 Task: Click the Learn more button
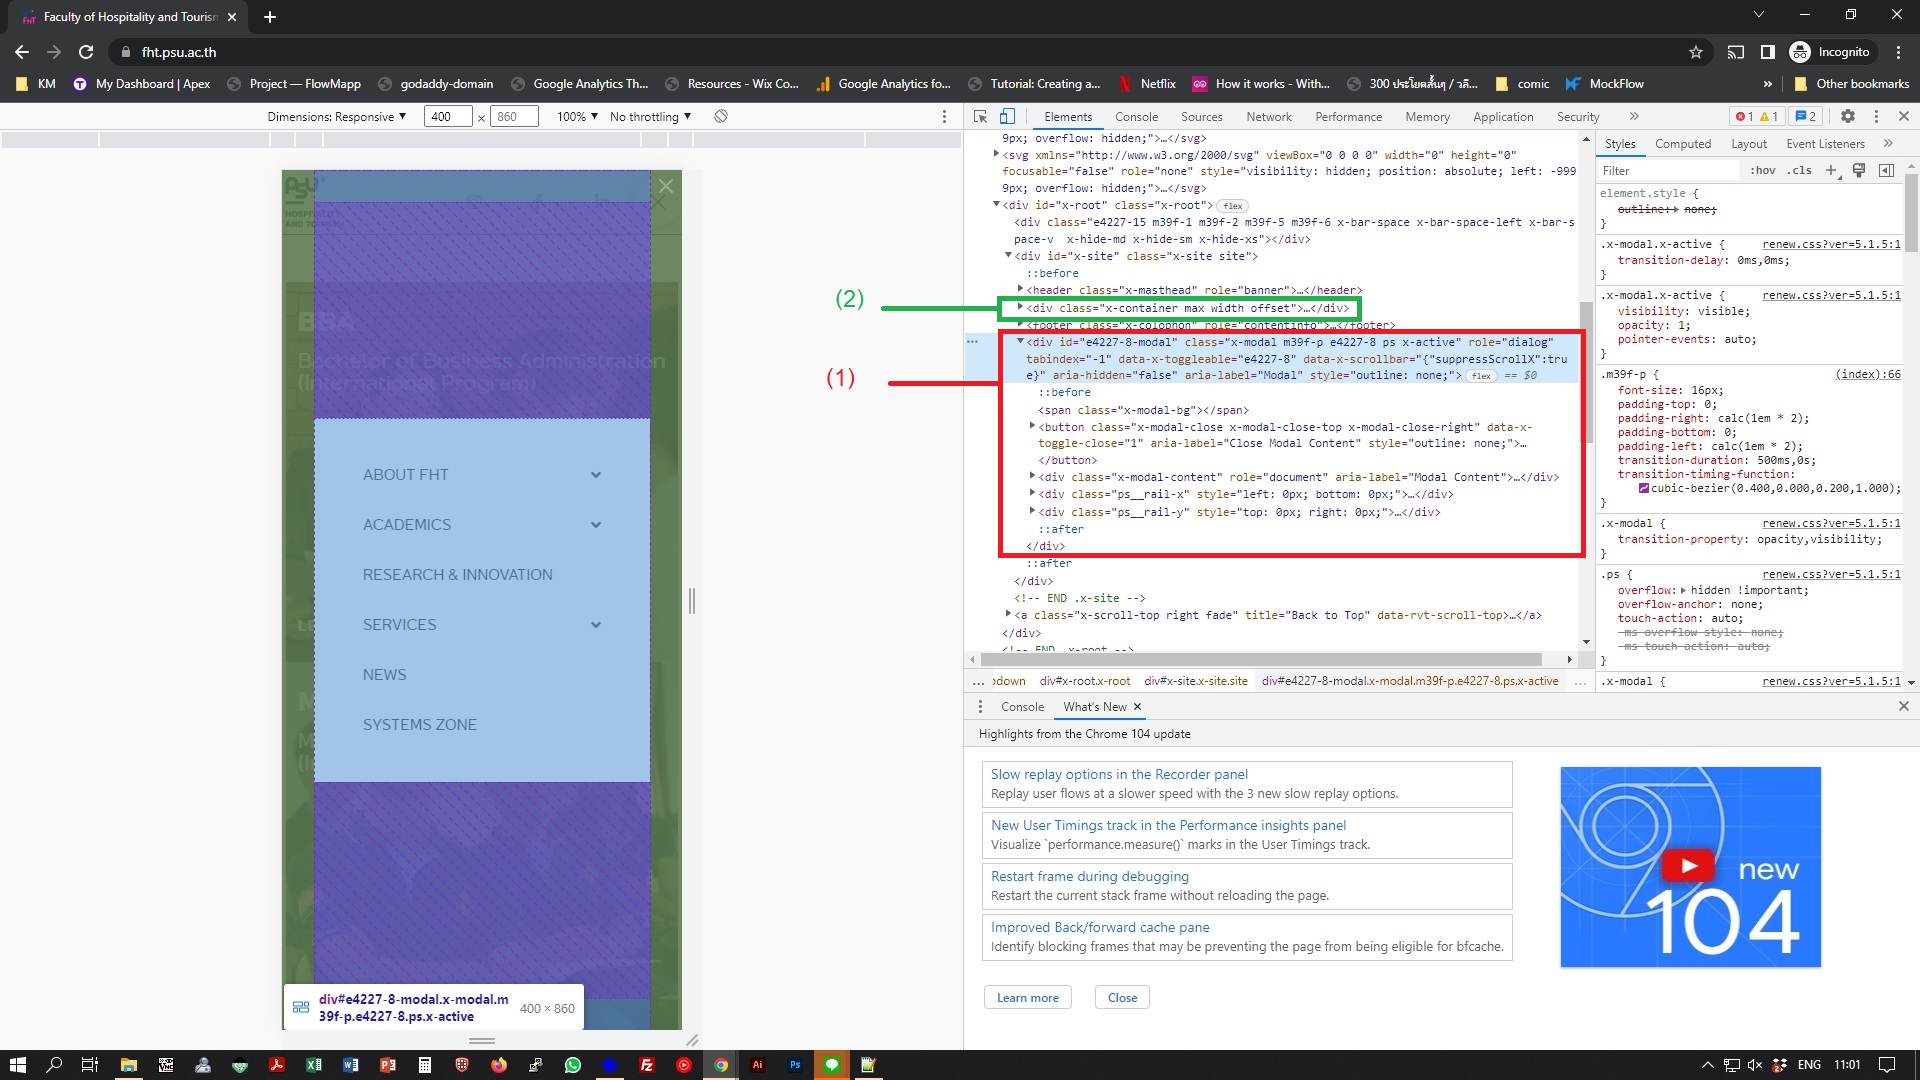coord(1027,997)
